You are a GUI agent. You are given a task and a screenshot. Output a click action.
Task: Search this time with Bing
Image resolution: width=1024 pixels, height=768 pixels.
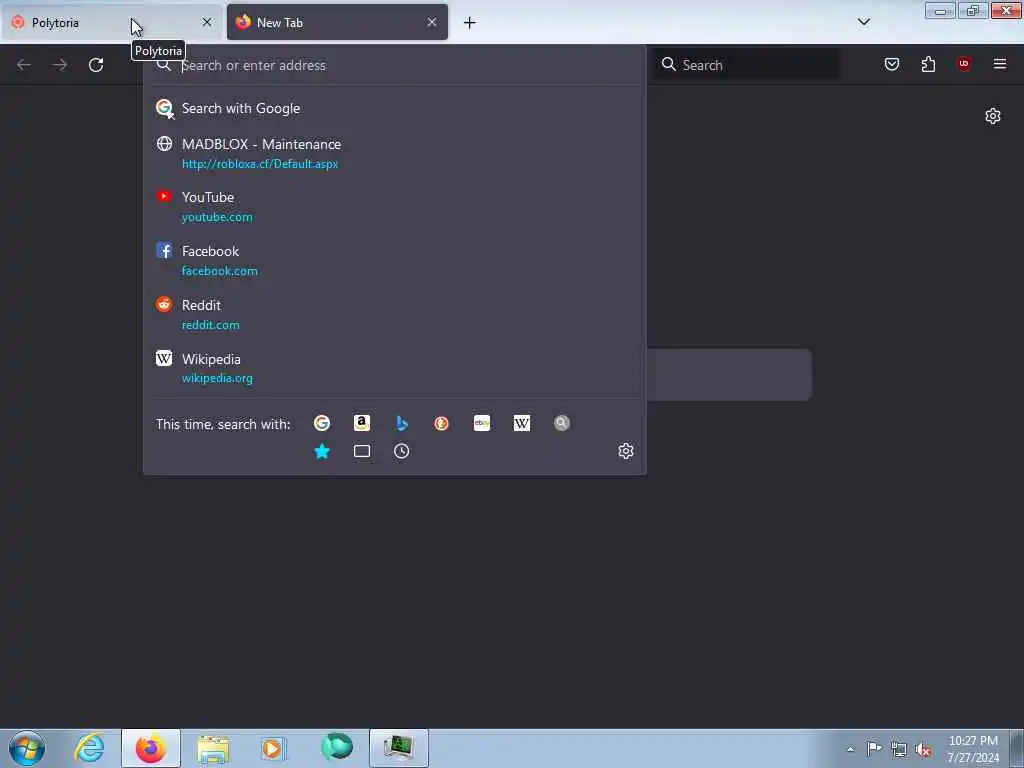click(402, 423)
